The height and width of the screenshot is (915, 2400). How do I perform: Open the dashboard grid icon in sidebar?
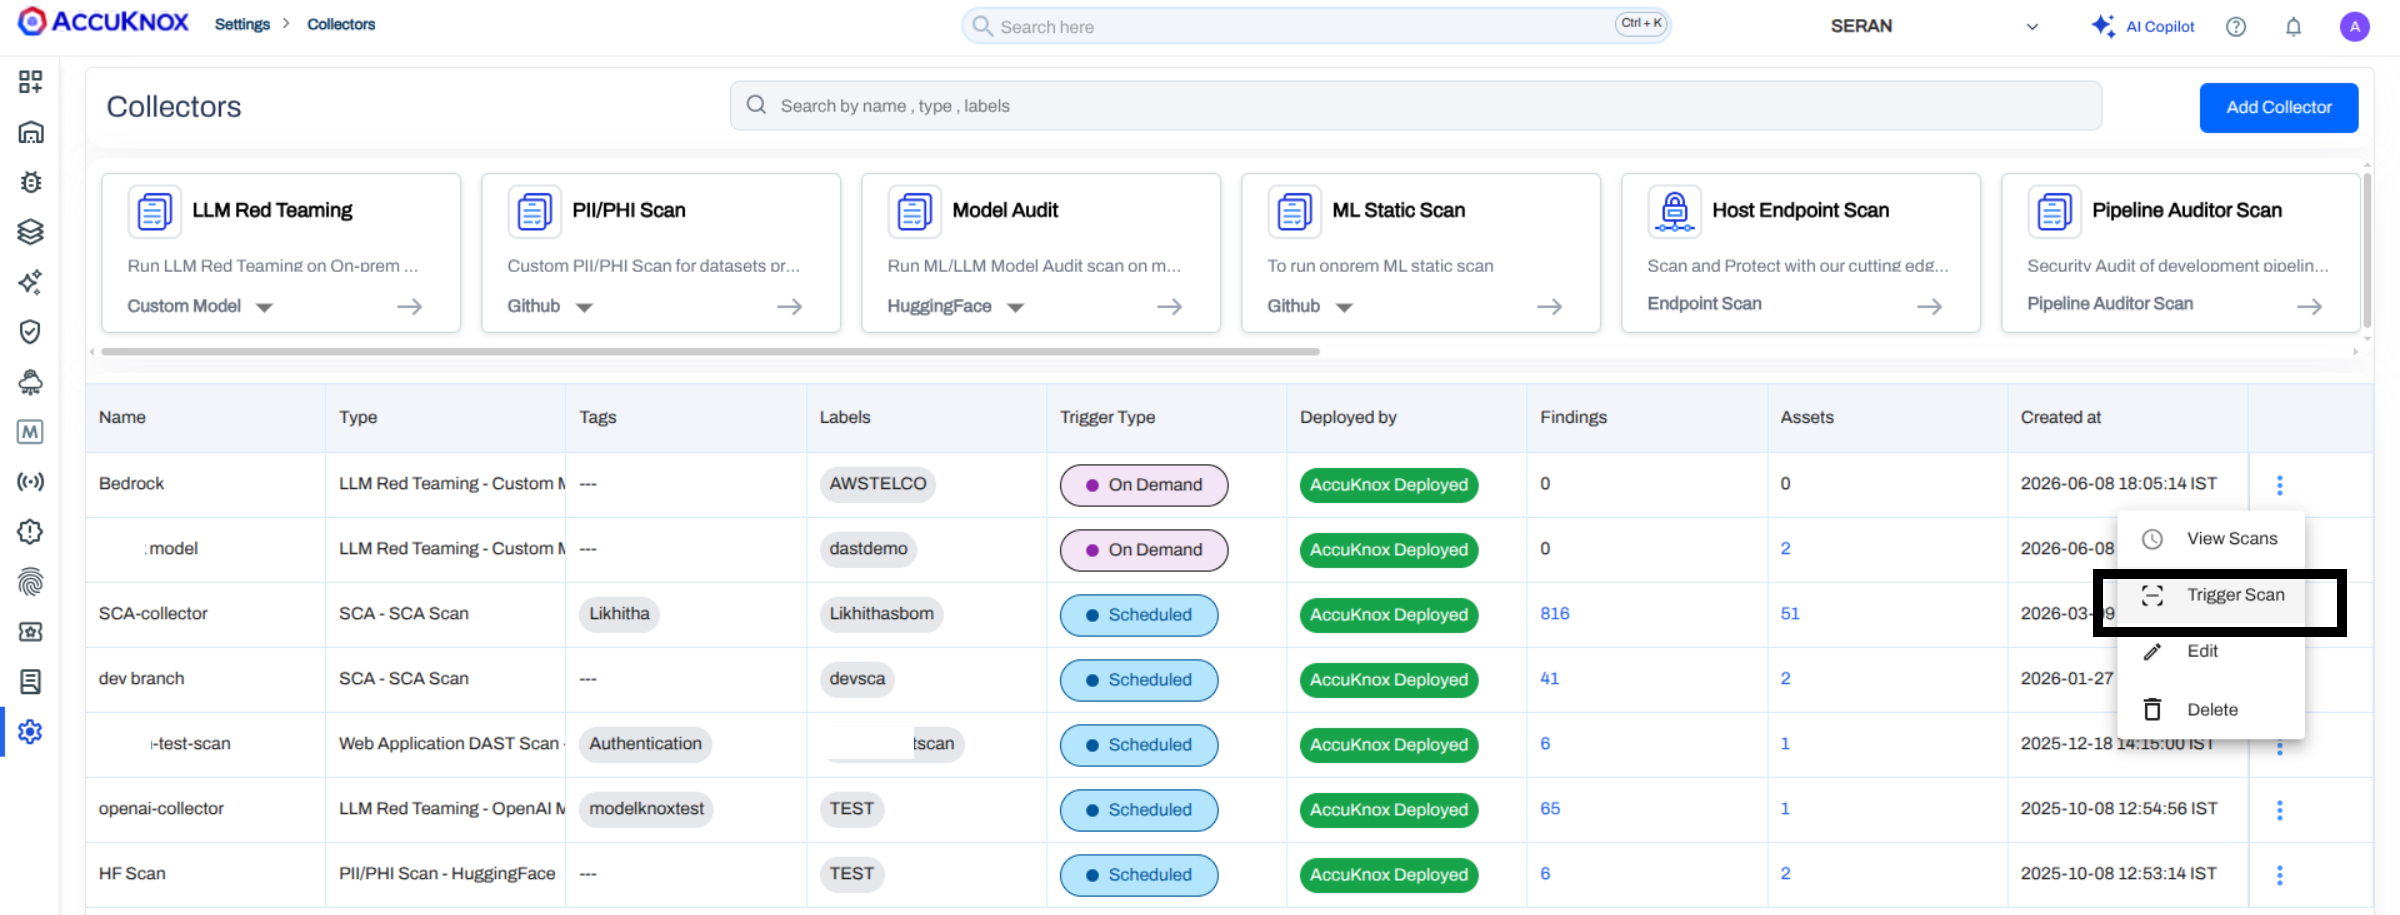click(30, 82)
